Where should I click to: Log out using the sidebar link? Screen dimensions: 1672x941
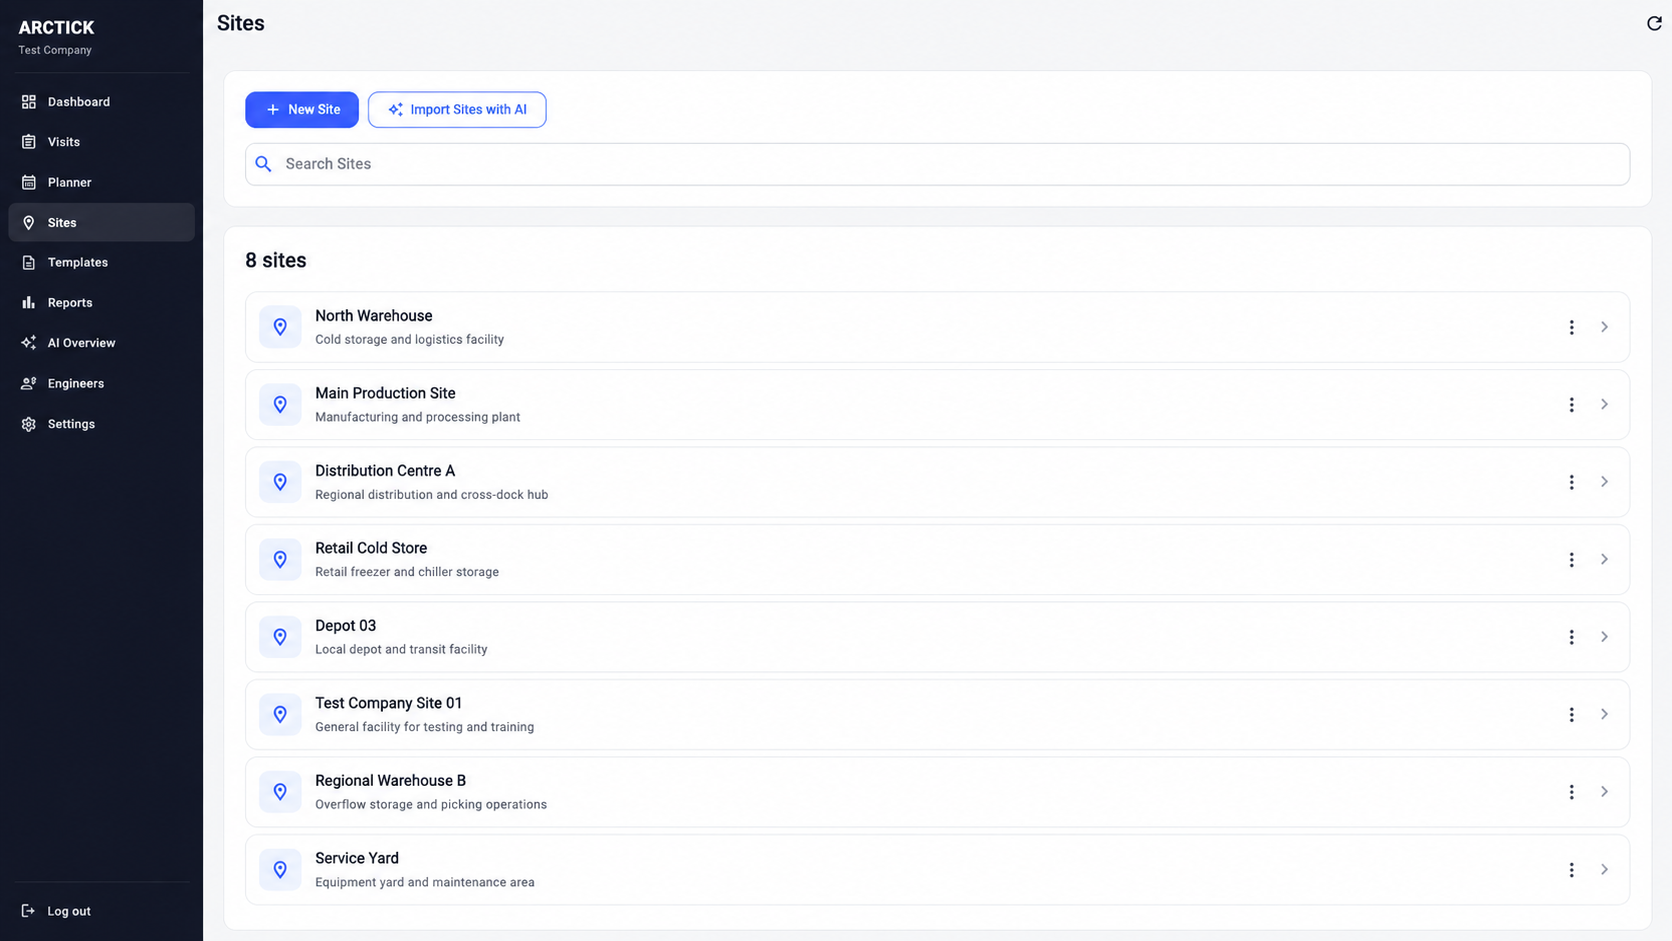coord(56,911)
